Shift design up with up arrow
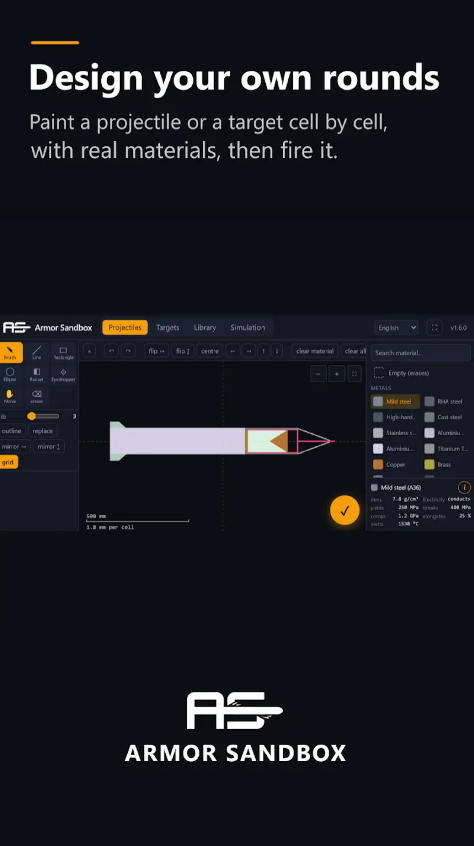This screenshot has height=846, width=474. coord(263,351)
